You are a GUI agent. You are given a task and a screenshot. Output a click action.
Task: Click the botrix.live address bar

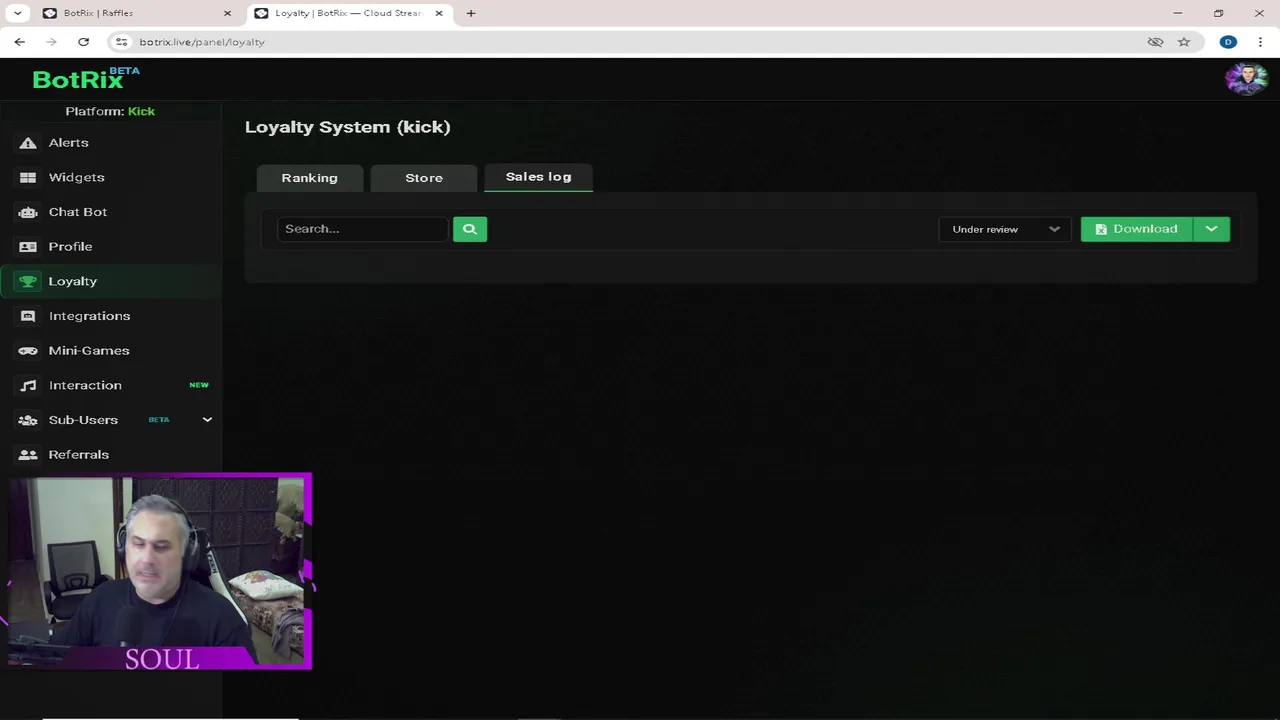640,42
